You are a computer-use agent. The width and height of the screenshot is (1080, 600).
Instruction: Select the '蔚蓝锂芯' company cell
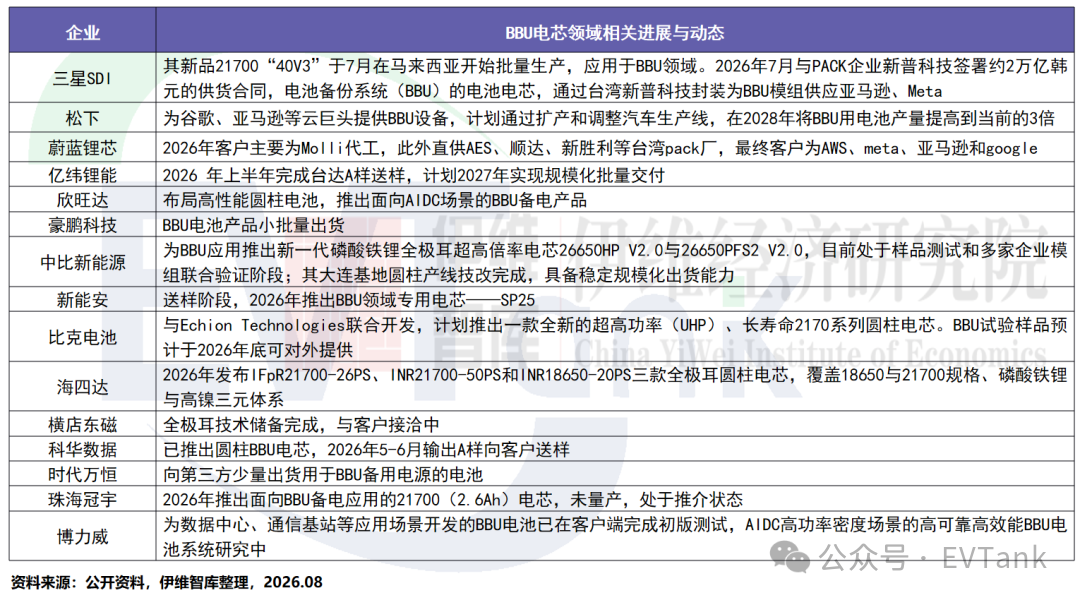(x=83, y=147)
